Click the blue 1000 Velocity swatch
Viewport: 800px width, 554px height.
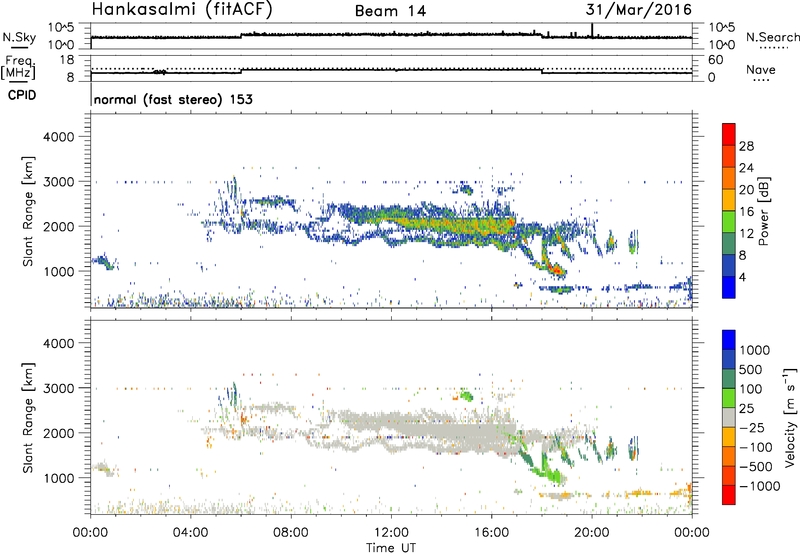click(x=729, y=340)
